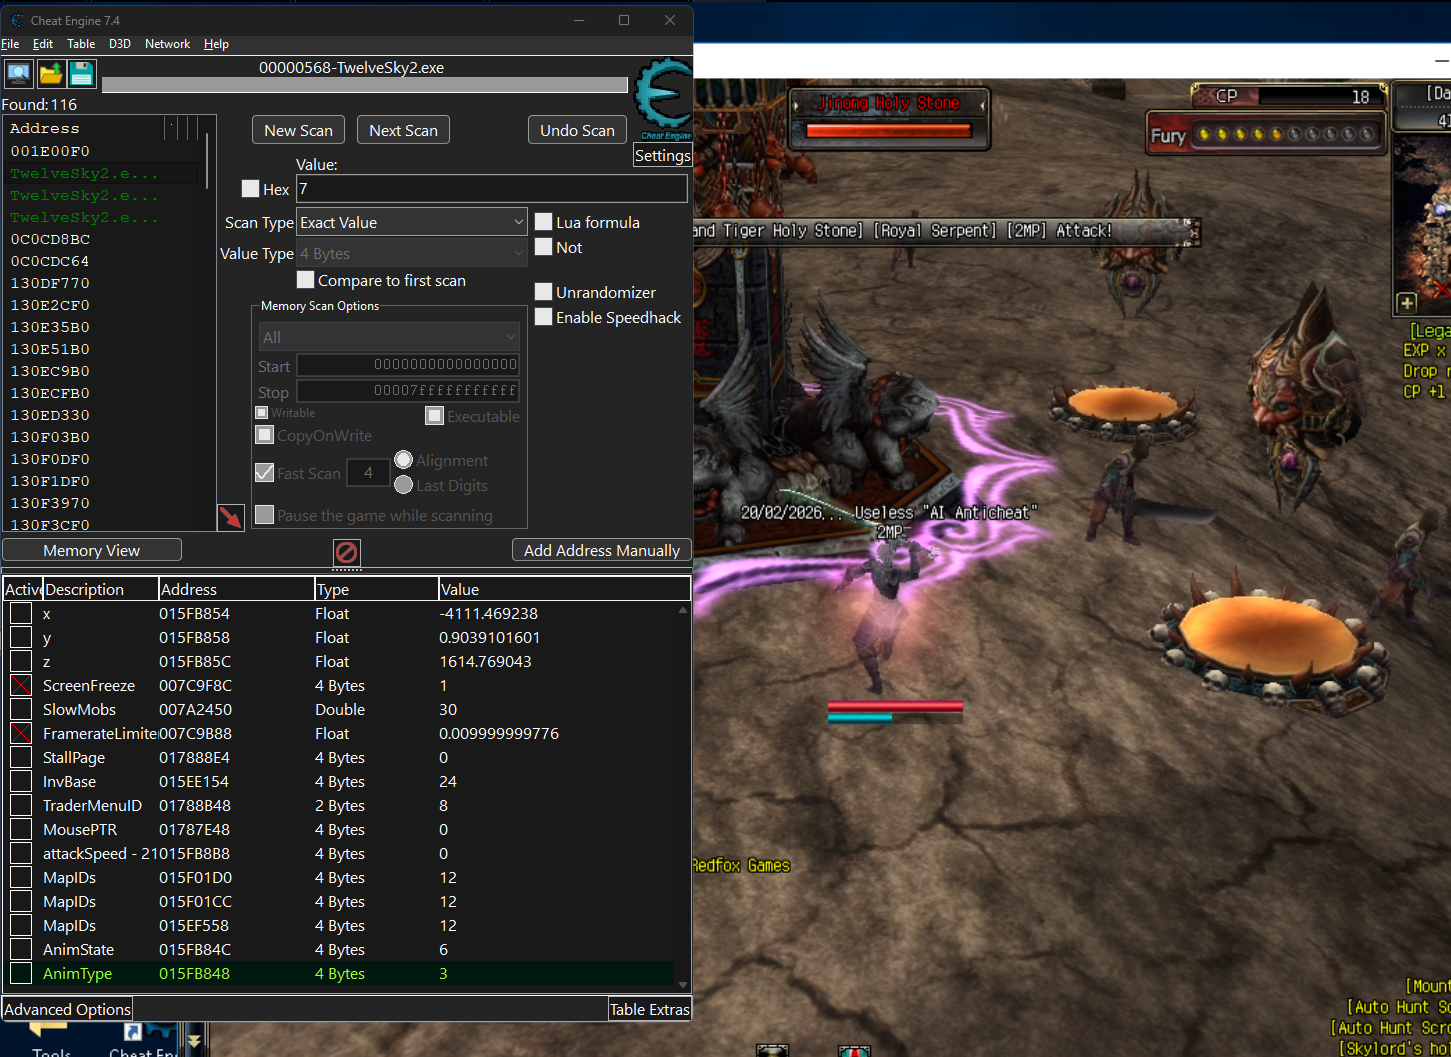Click the Undo Scan button
The width and height of the screenshot is (1451, 1057).
pos(577,130)
